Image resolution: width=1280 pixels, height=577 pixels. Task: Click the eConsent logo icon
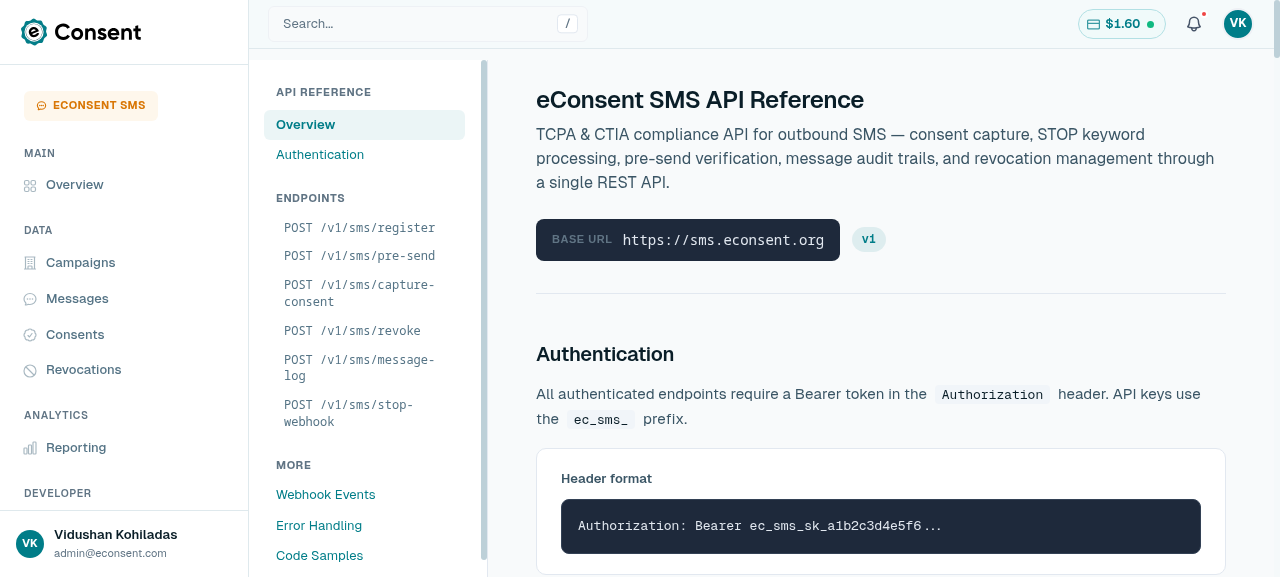30,31
